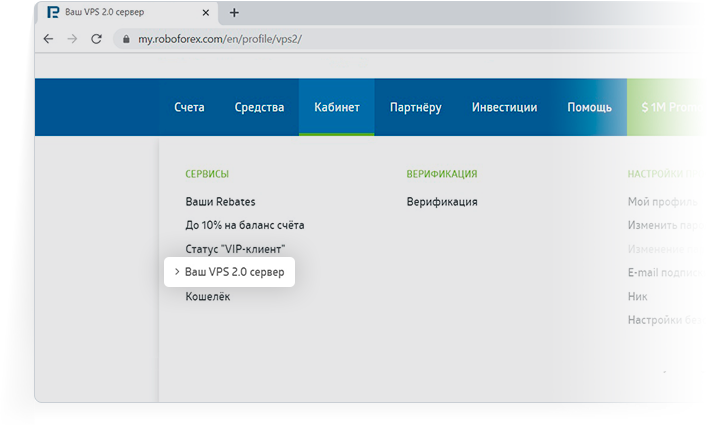Open Ваш VPS 2.0 сервер link
Viewport: 711px width, 440px height.
tap(235, 272)
